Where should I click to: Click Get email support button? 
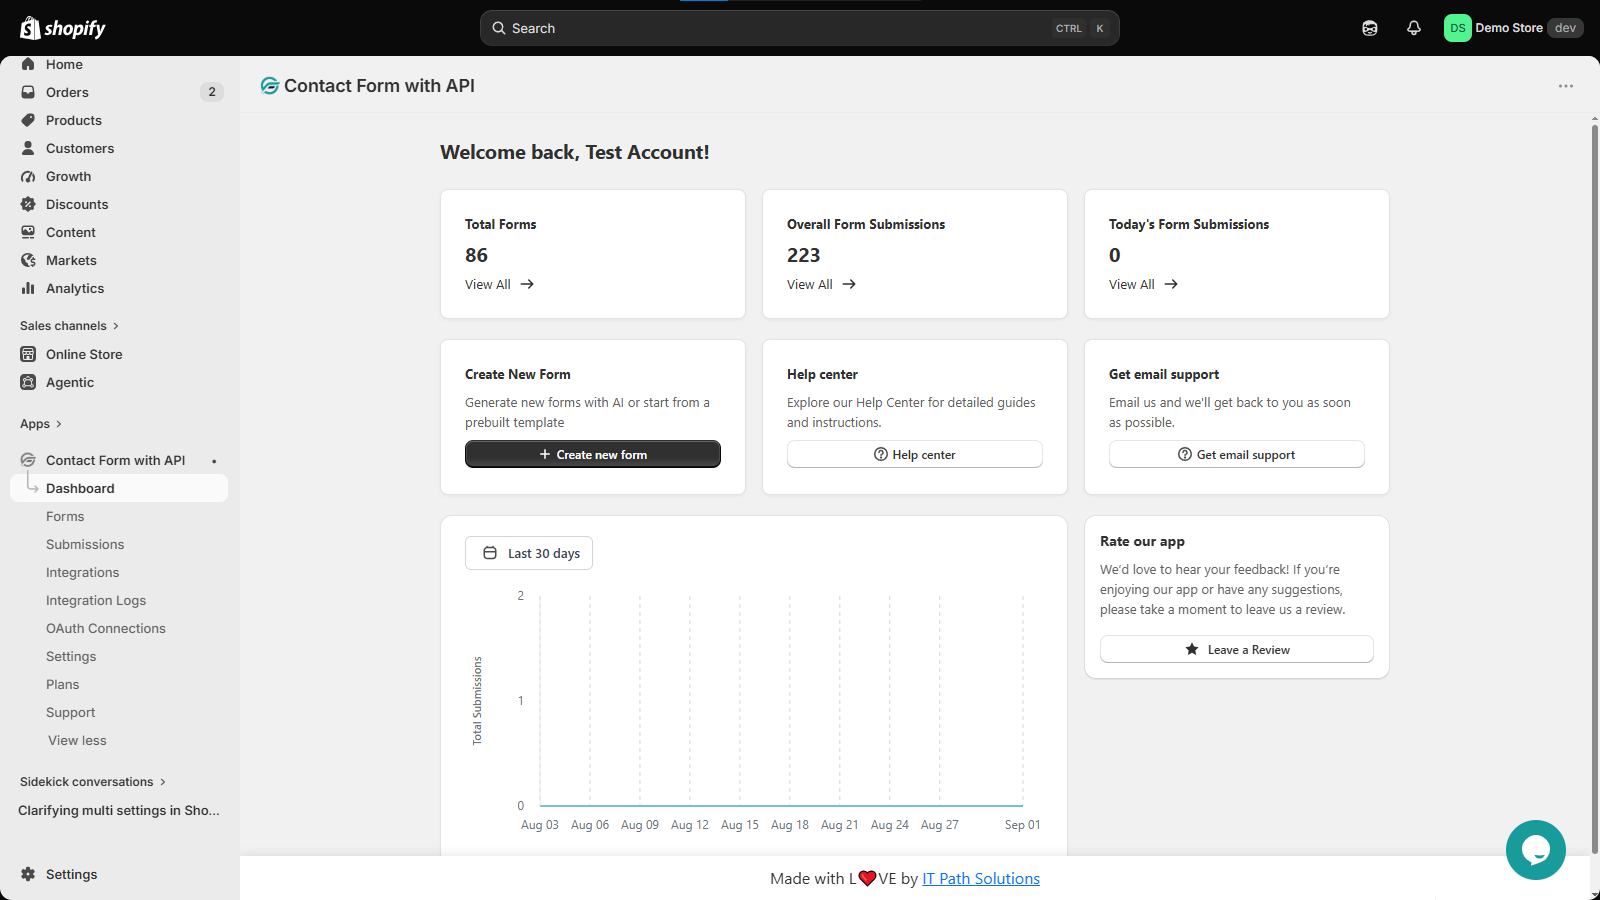(1237, 454)
